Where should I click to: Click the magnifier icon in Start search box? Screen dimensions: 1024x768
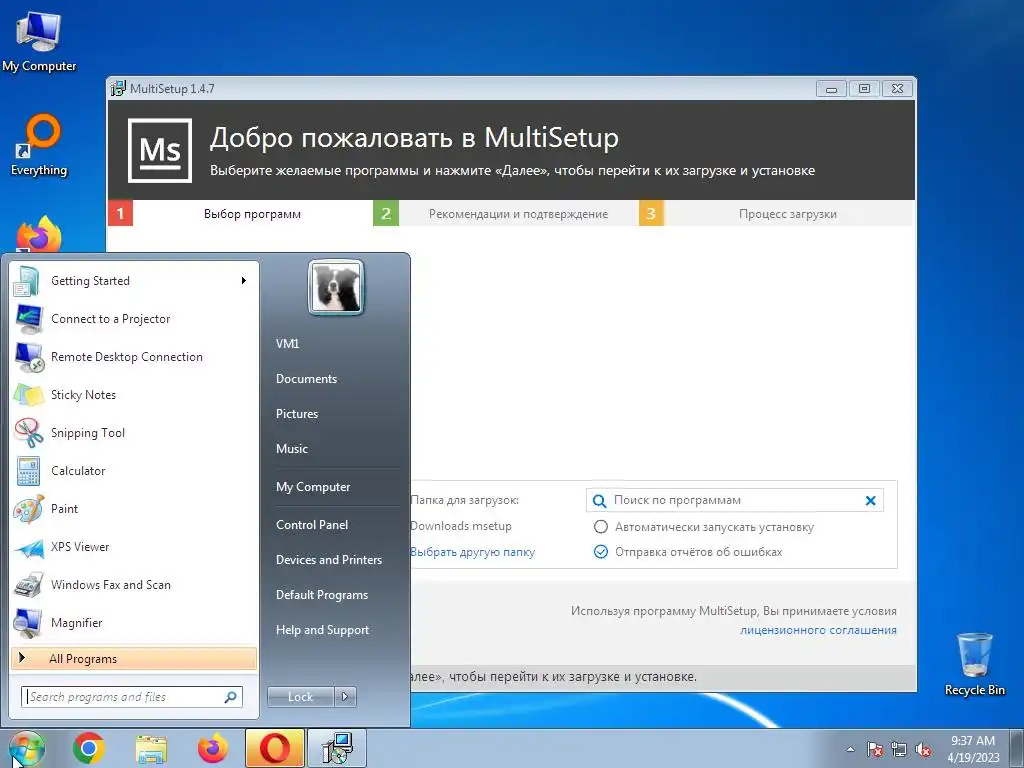click(230, 697)
